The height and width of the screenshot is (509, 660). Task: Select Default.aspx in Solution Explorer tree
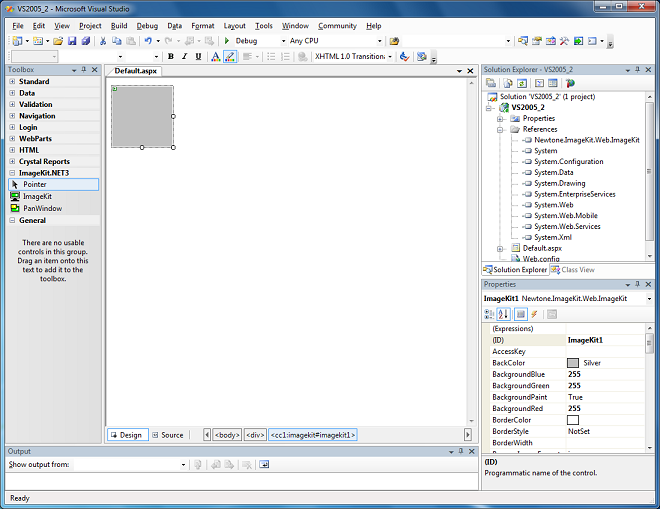[x=542, y=248]
